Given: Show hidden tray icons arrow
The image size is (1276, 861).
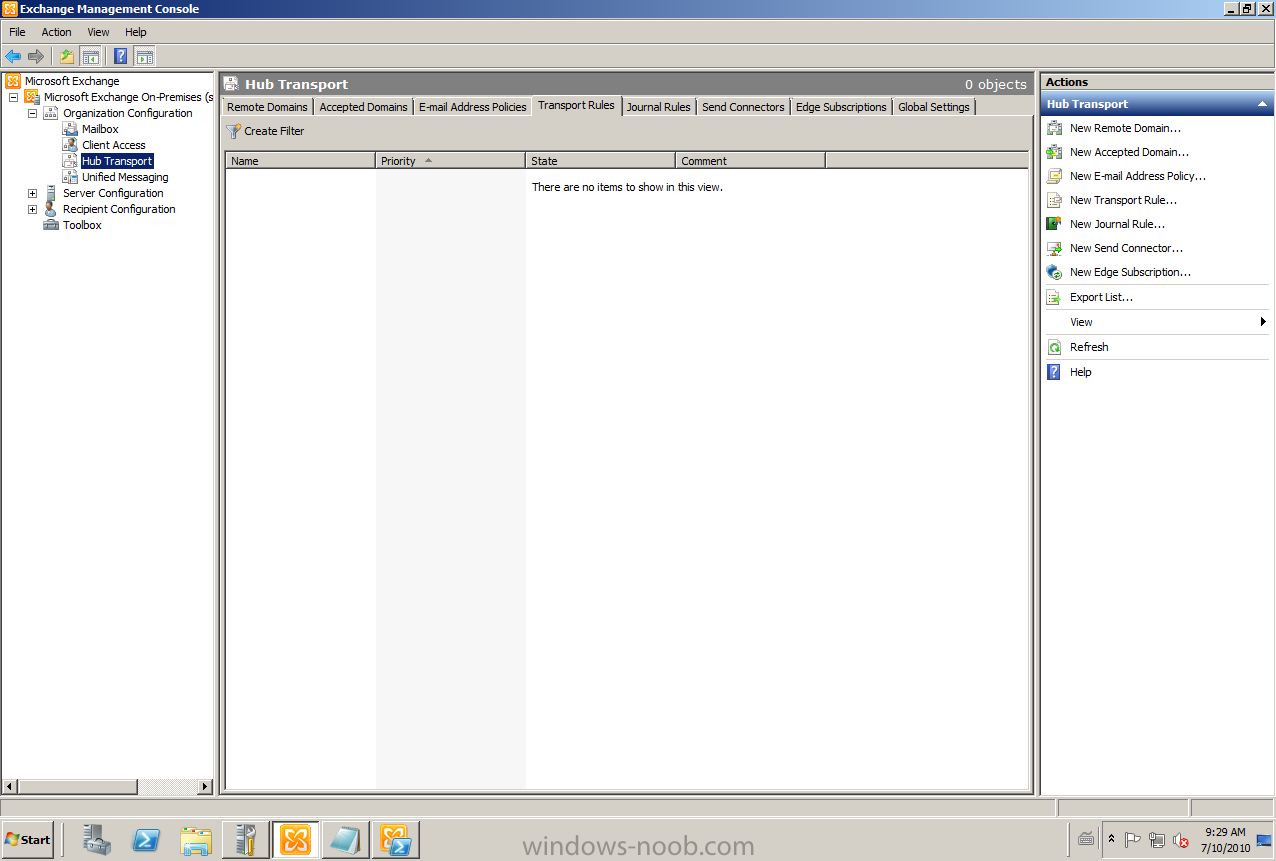Looking at the screenshot, I should (1110, 839).
